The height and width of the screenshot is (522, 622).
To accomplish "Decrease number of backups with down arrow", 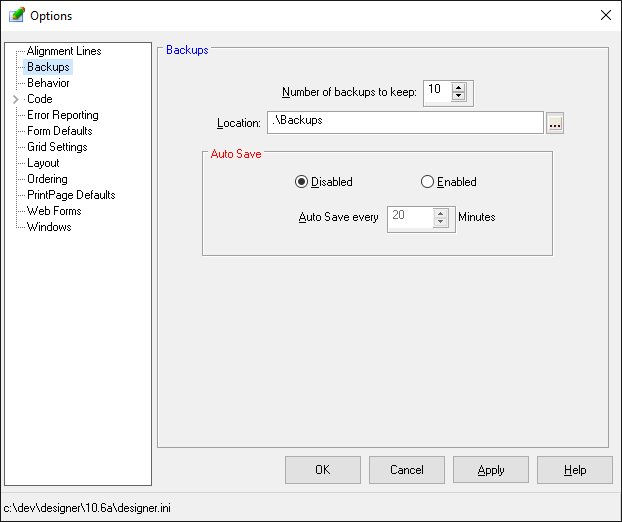I will tap(459, 97).
